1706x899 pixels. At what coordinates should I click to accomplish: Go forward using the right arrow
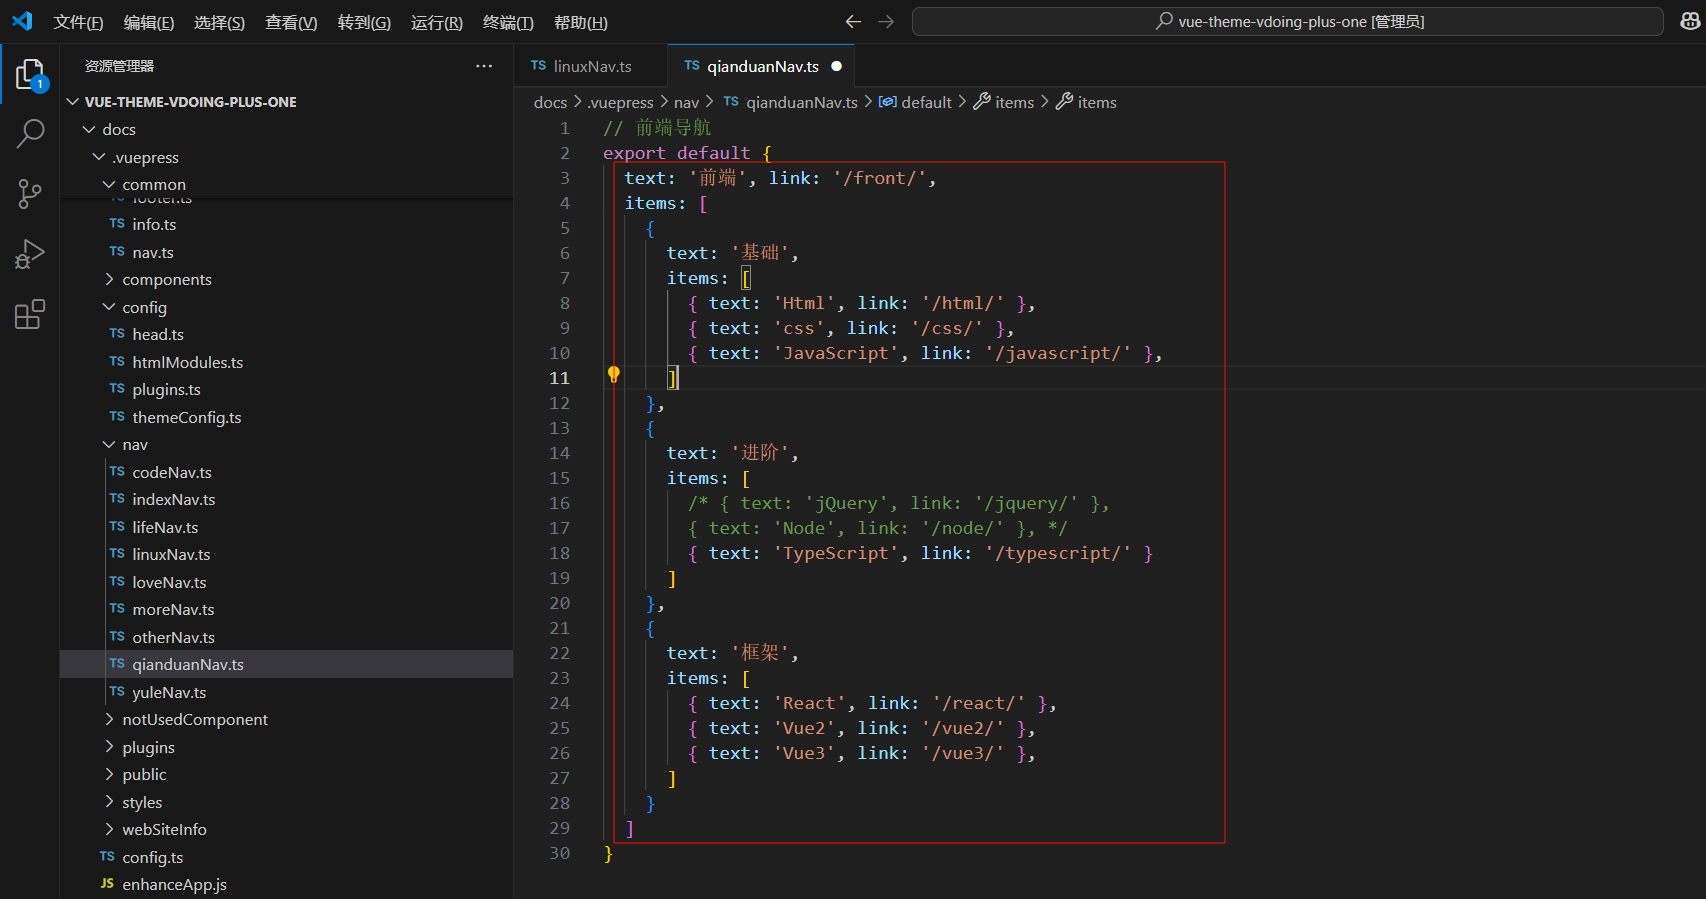click(886, 21)
